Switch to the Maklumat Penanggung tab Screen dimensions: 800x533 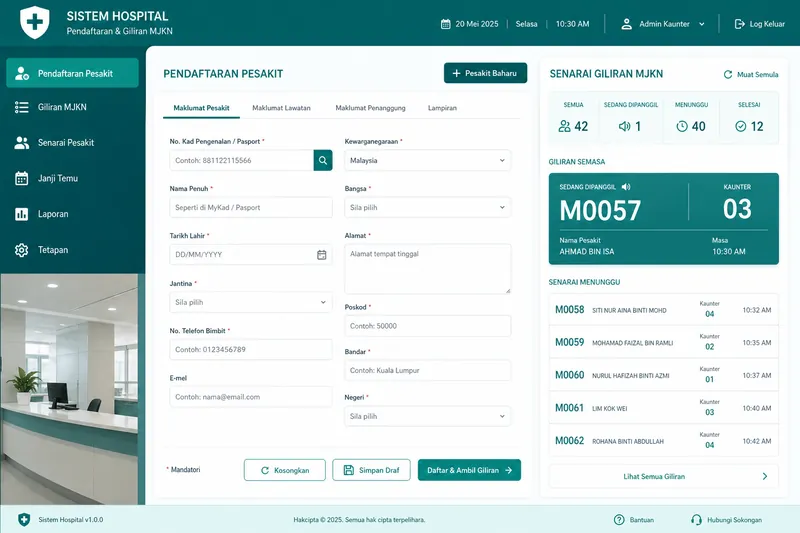(370, 108)
